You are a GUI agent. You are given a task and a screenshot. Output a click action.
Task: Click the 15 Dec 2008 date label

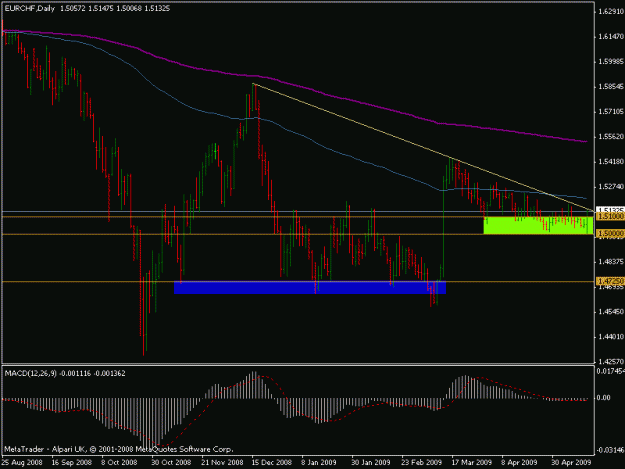tap(271, 463)
